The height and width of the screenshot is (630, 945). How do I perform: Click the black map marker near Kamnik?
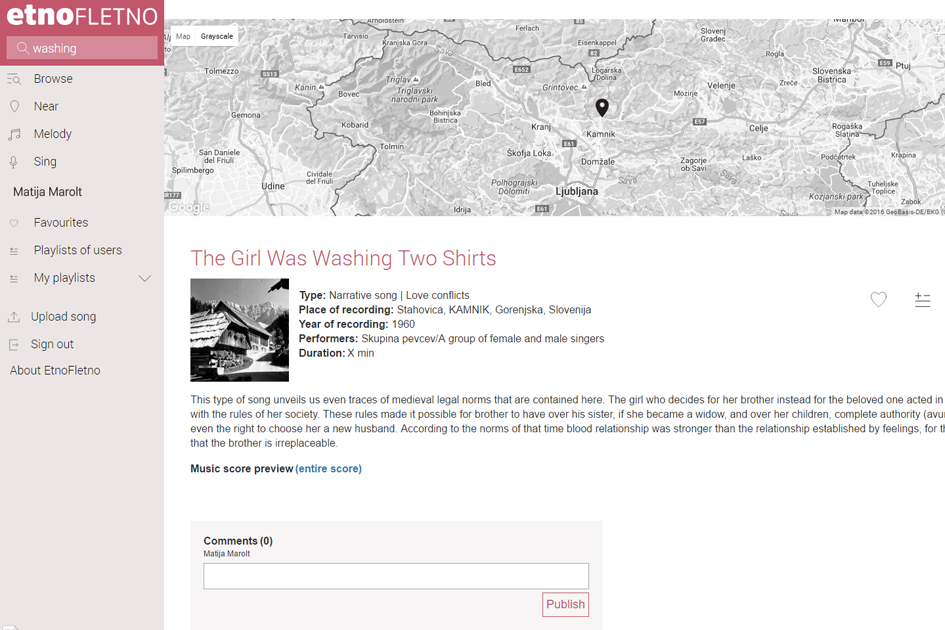pyautogui.click(x=601, y=107)
